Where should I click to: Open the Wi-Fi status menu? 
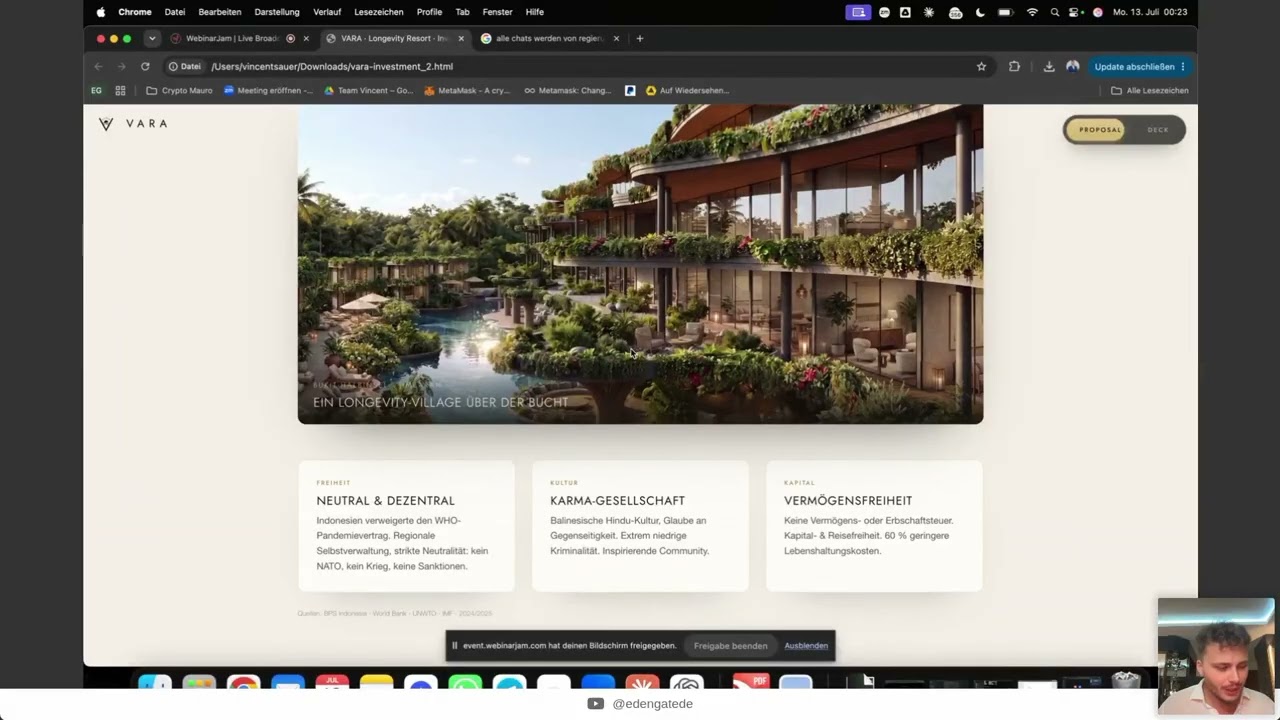[x=1032, y=12]
